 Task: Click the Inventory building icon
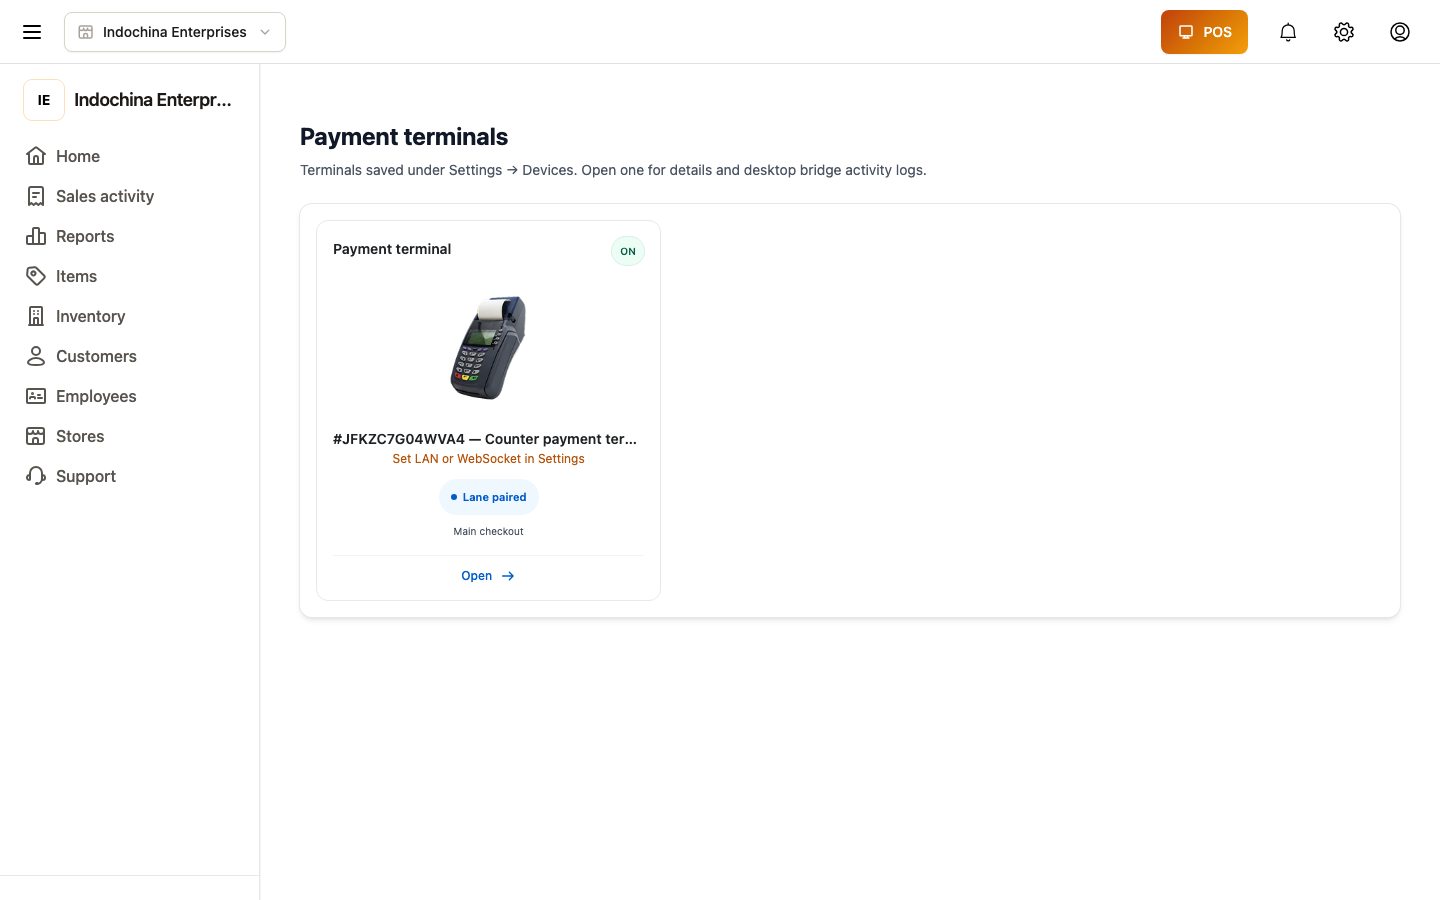tap(36, 316)
